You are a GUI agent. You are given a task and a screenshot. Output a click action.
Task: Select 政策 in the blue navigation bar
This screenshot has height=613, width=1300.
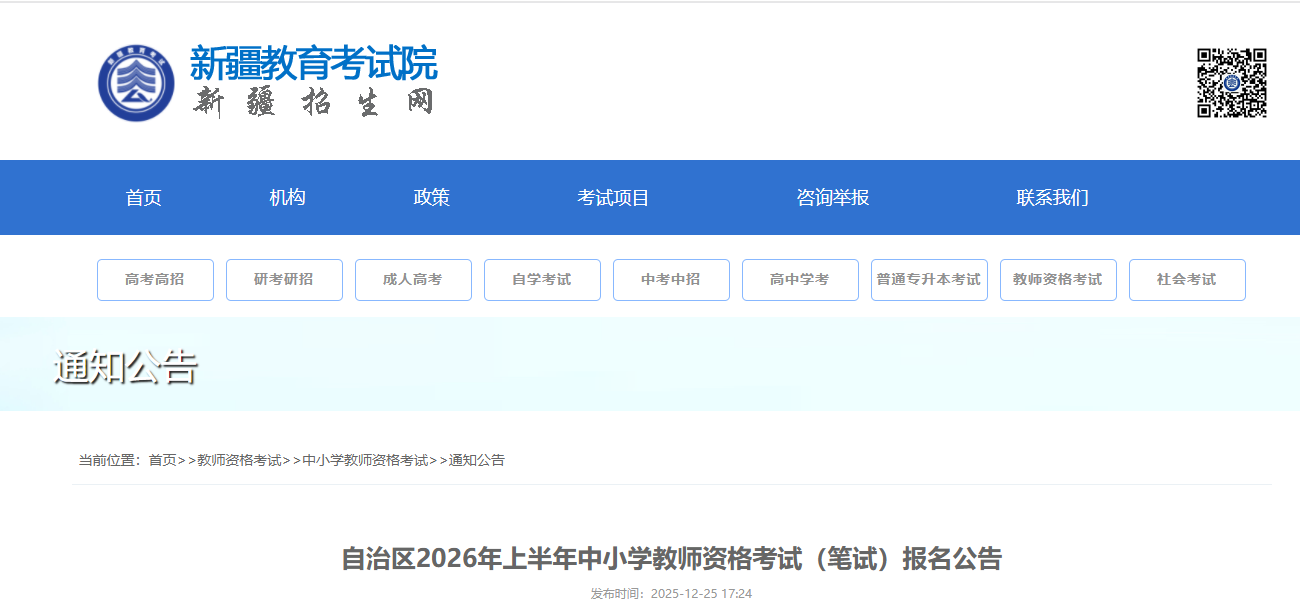[431, 198]
